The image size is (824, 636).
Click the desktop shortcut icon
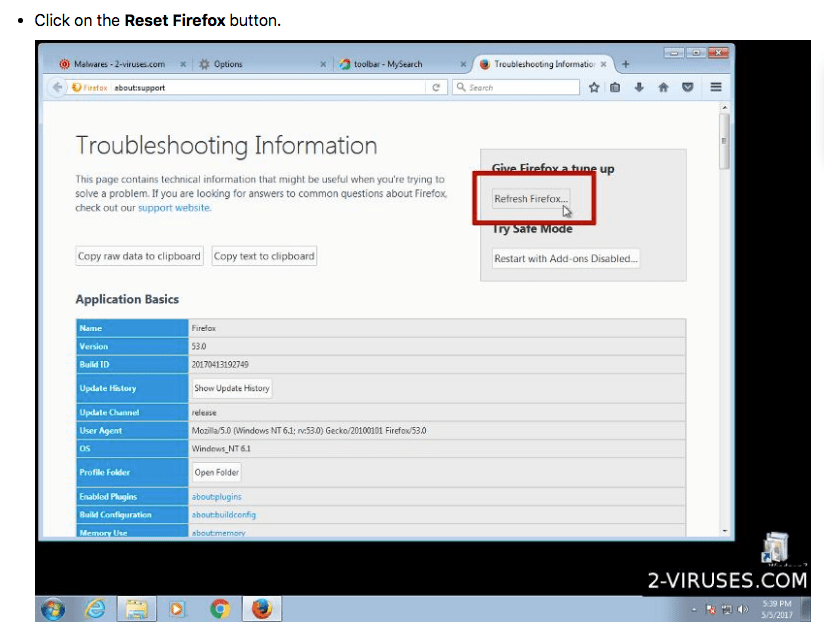(x=776, y=548)
